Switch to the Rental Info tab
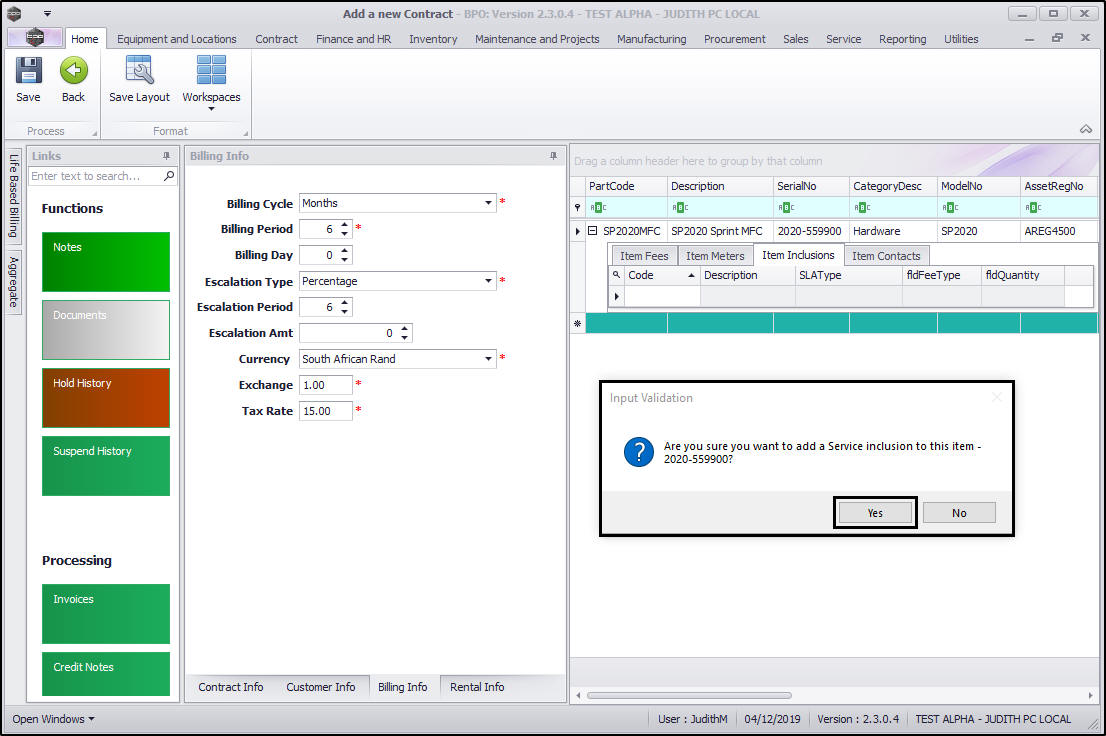The height and width of the screenshot is (736, 1106). pyautogui.click(x=477, y=687)
